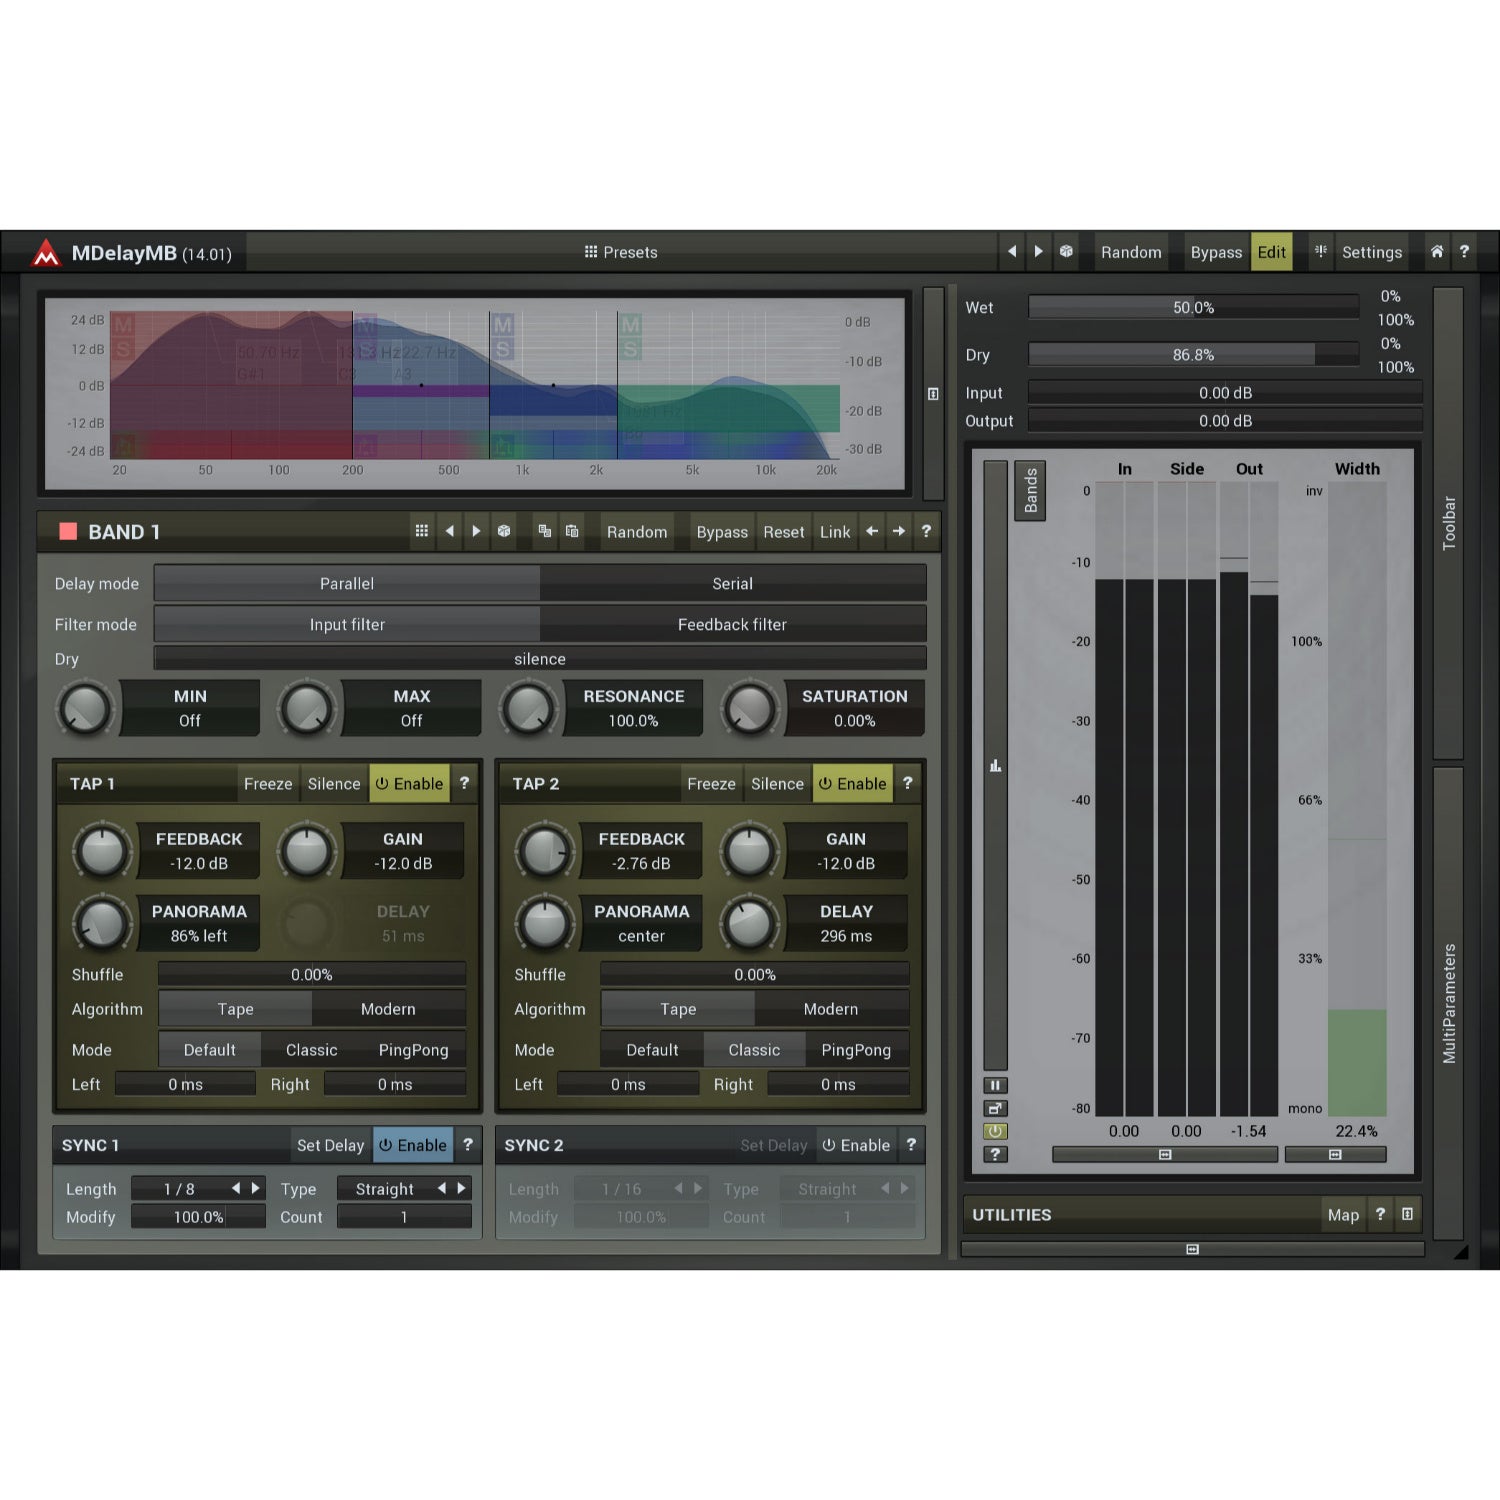Click the Band 1 Link button
The width and height of the screenshot is (1500, 1500).
pyautogui.click(x=835, y=532)
